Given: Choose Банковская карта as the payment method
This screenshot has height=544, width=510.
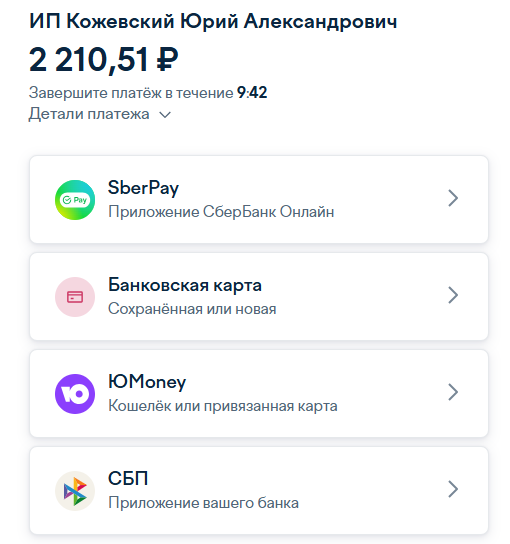Looking at the screenshot, I should (185, 285).
